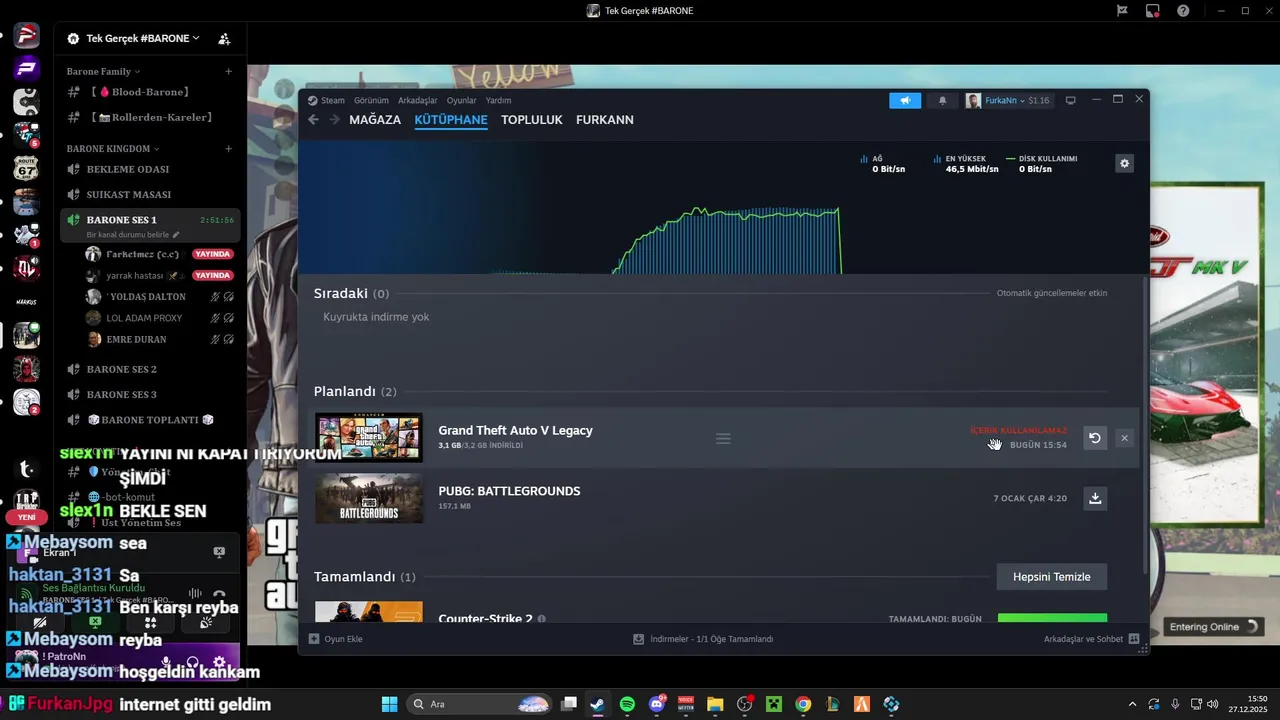Add a channel to Barone Family category

click(228, 72)
